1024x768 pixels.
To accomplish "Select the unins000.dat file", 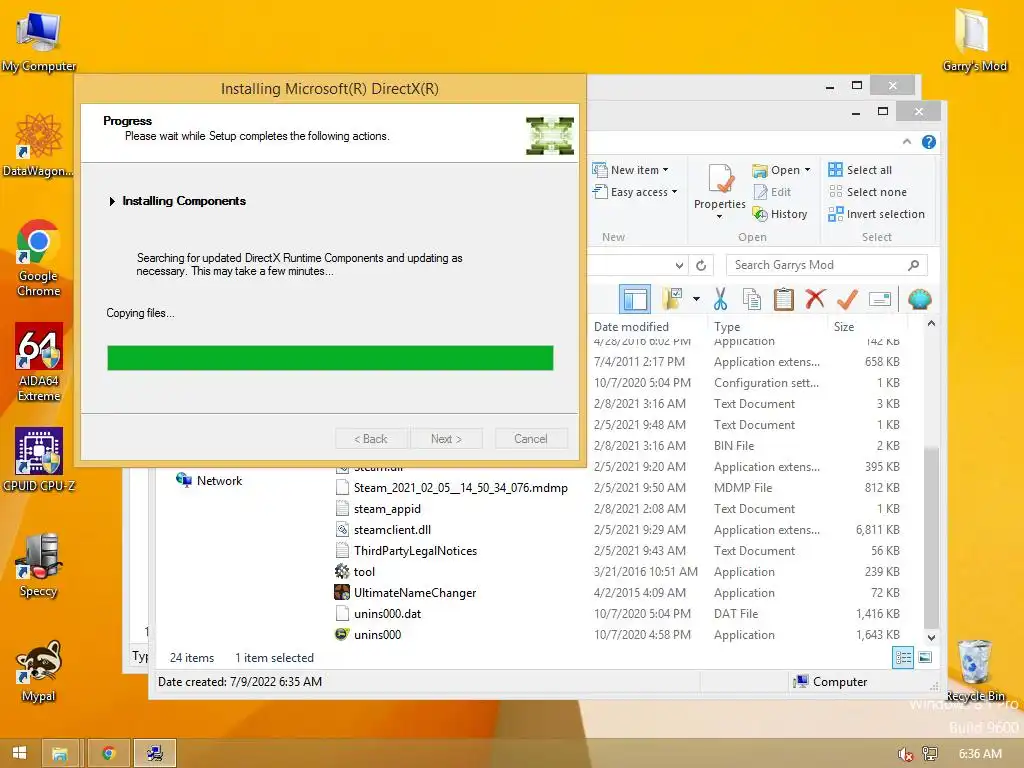I will click(378, 614).
